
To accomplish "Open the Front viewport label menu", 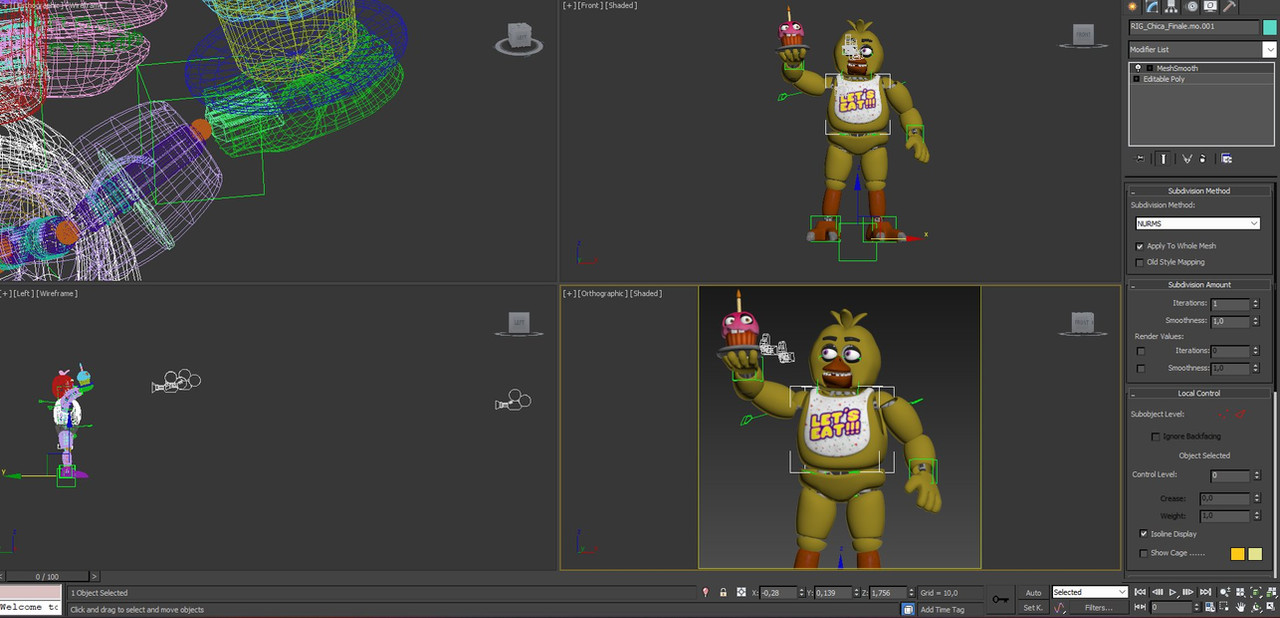I will 589,6.
